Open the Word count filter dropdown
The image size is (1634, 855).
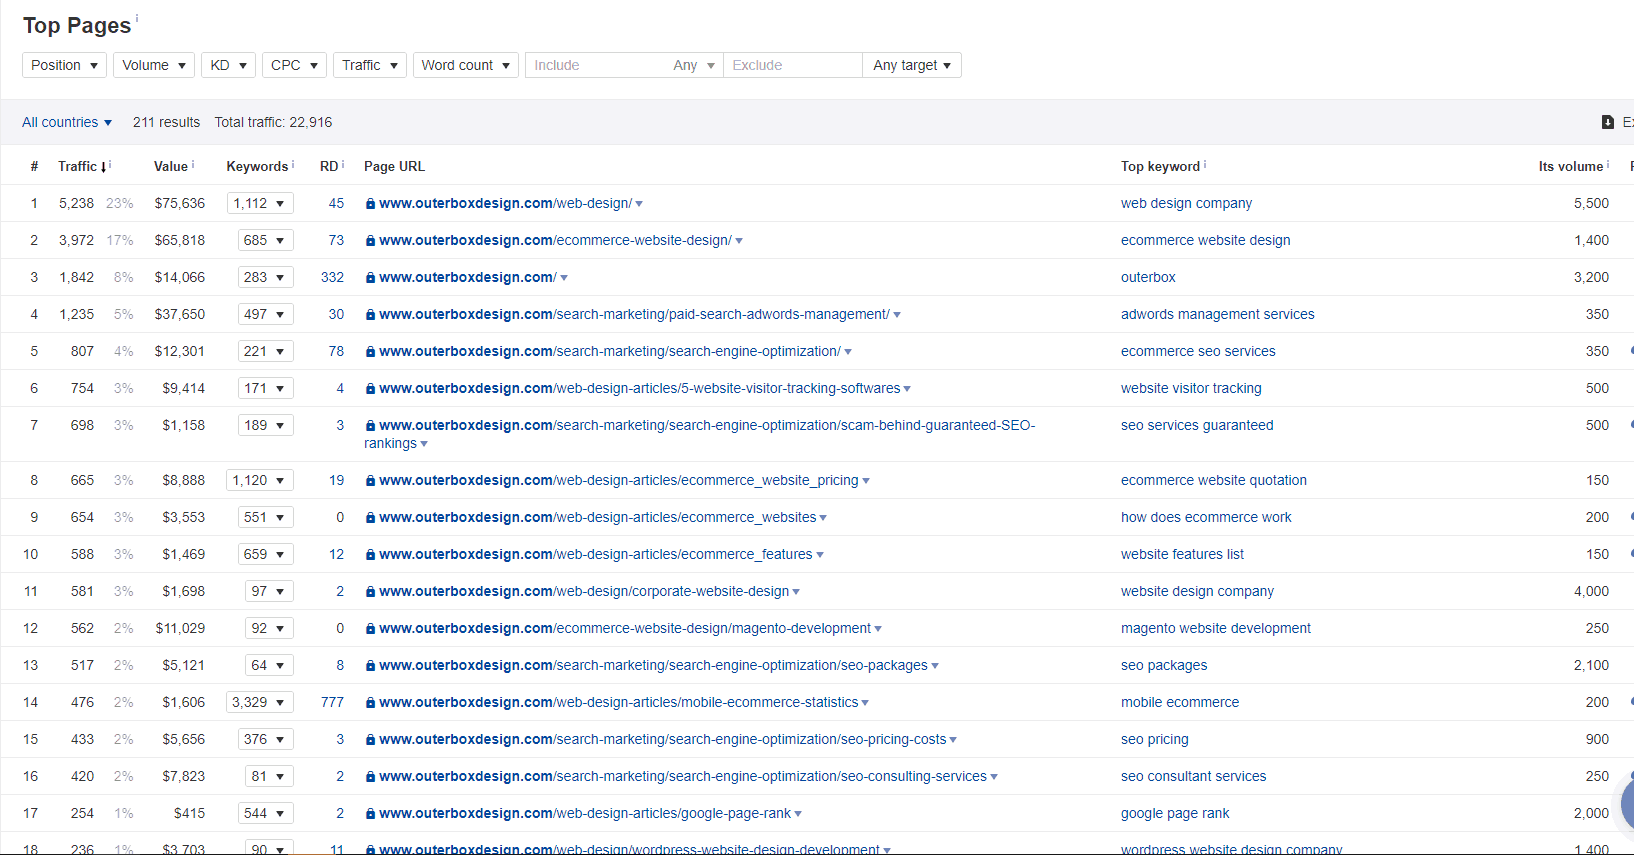466,65
